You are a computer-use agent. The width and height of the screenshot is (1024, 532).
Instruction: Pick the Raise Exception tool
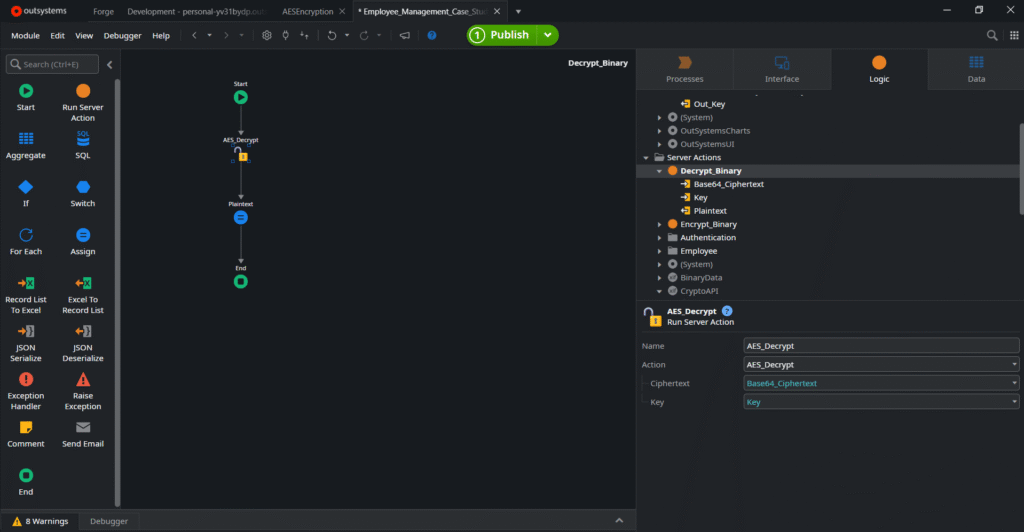pyautogui.click(x=83, y=391)
